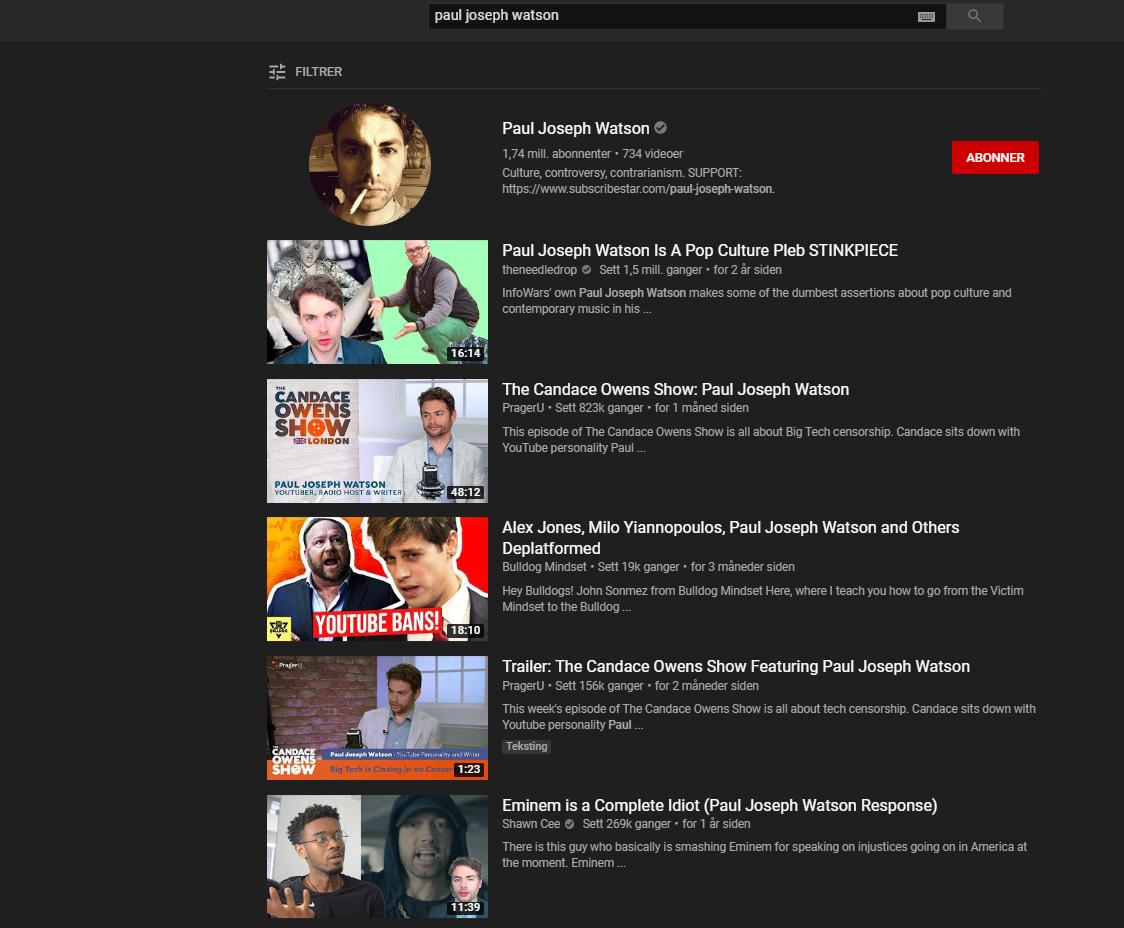Open Candace Owens Show London thumbnail
The height and width of the screenshot is (928, 1124).
point(377,441)
